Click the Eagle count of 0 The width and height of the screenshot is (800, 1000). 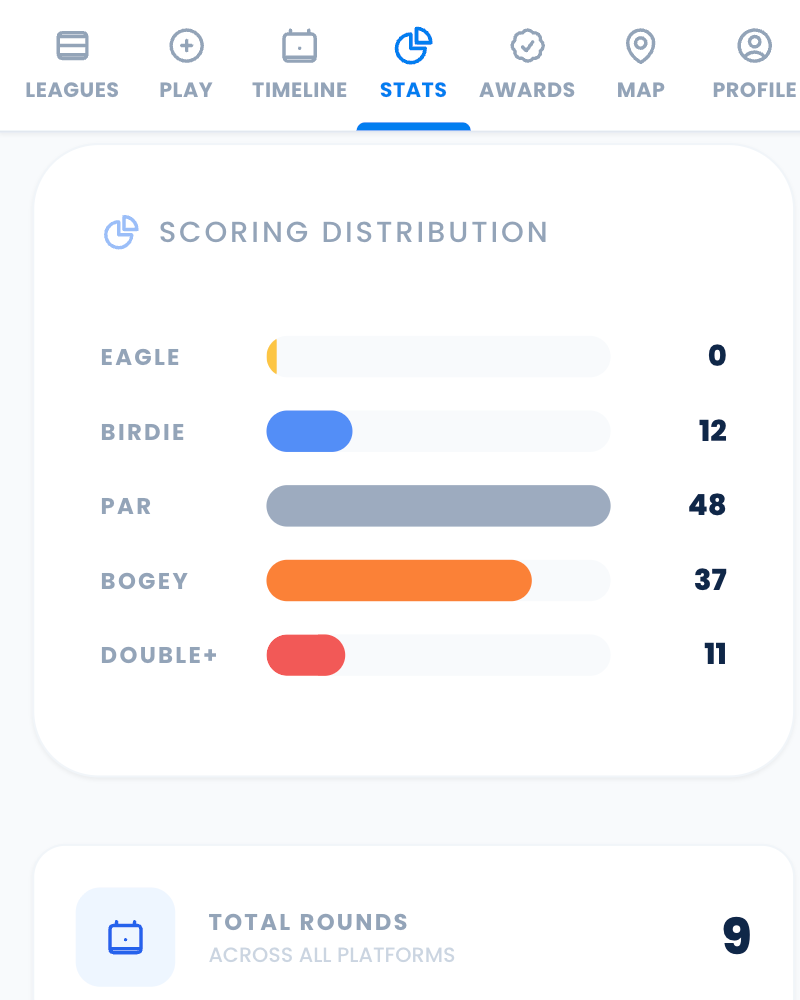coord(716,356)
